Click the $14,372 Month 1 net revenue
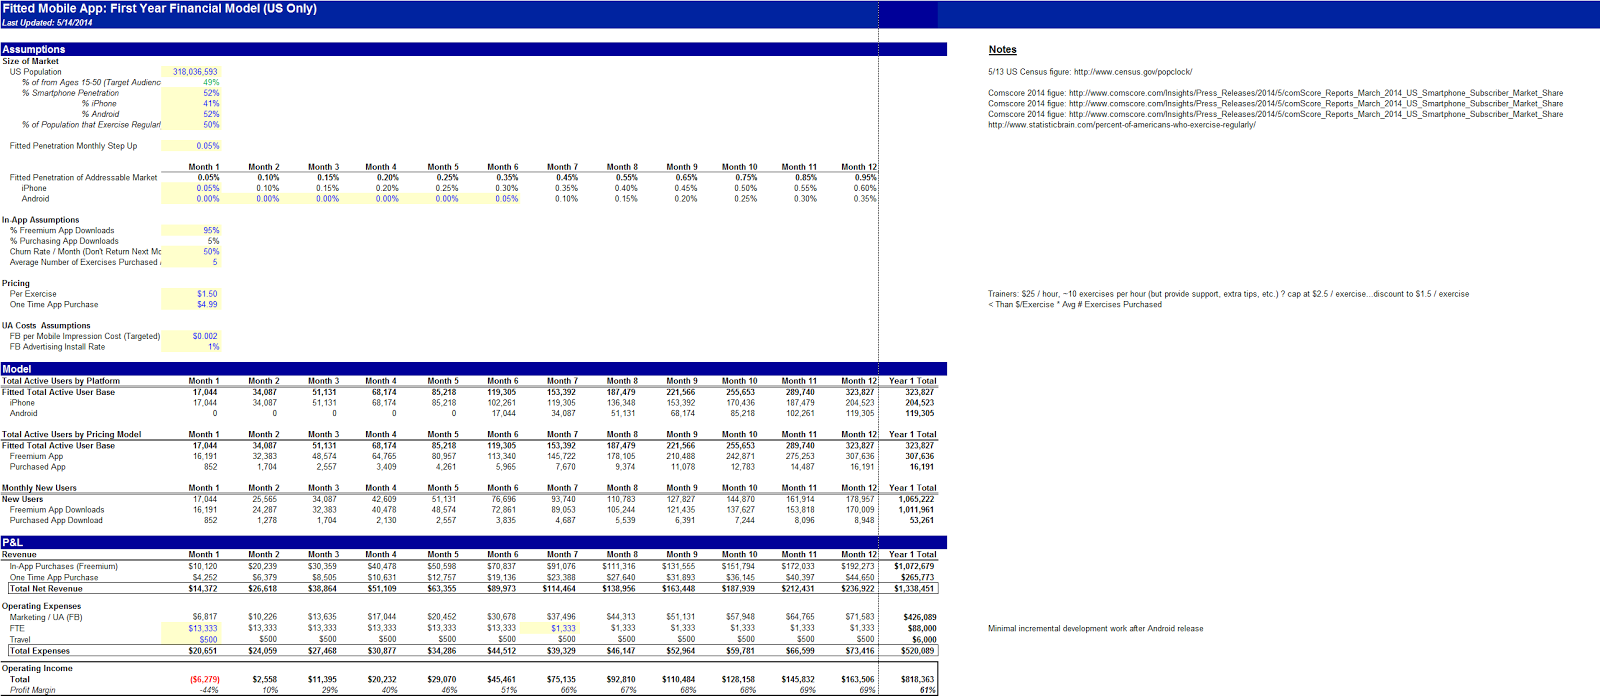 coord(202,588)
